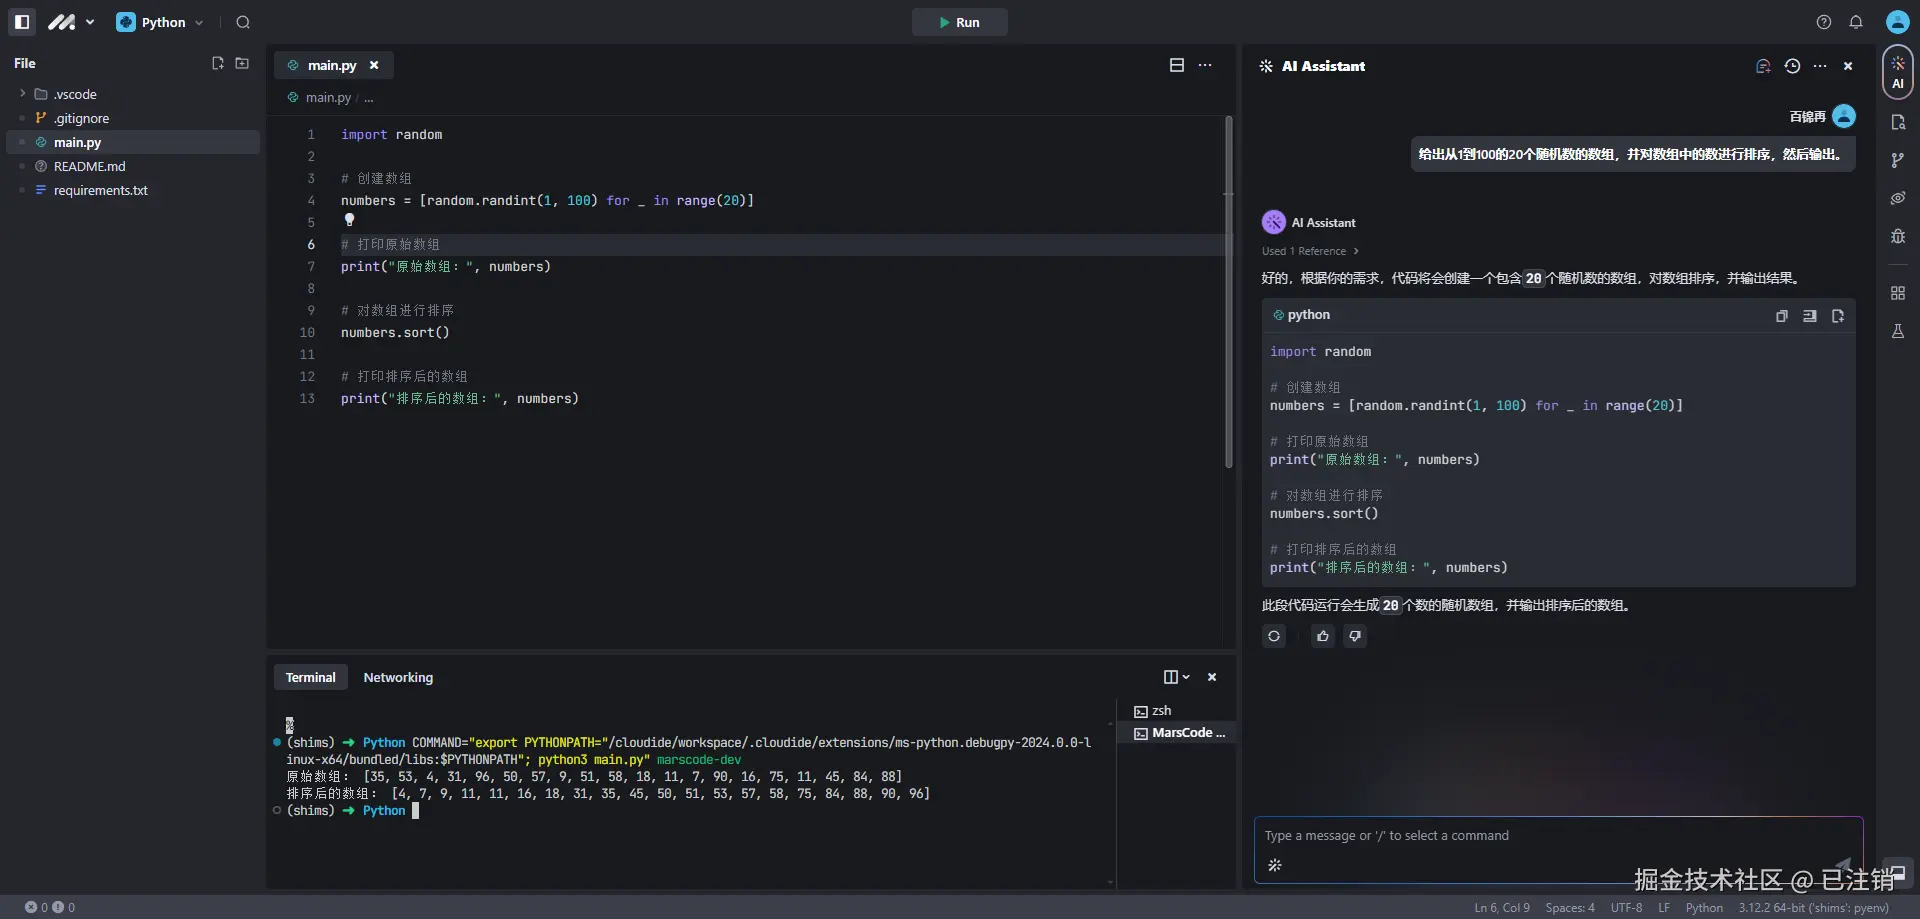Screen dimensions: 1920x919
Task: Open the MarsCode logo menu
Action: click(x=70, y=22)
